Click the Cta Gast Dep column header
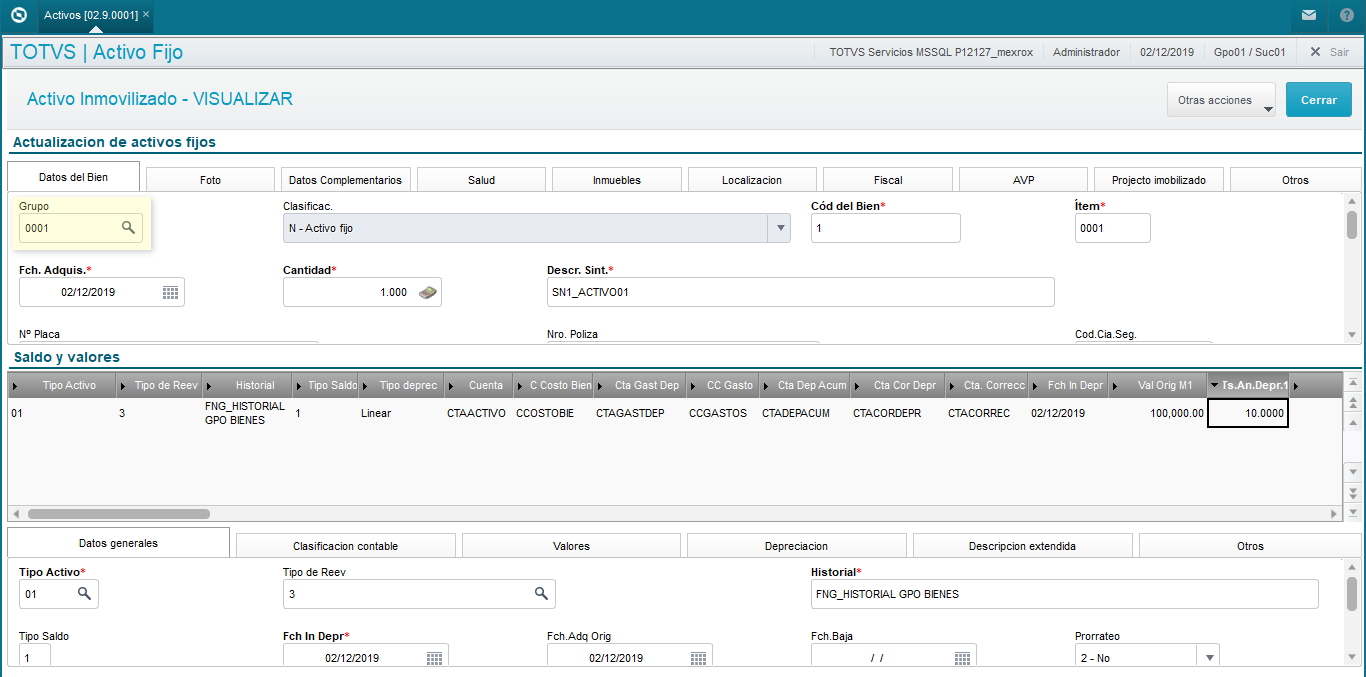This screenshot has height=677, width=1366. (x=641, y=385)
